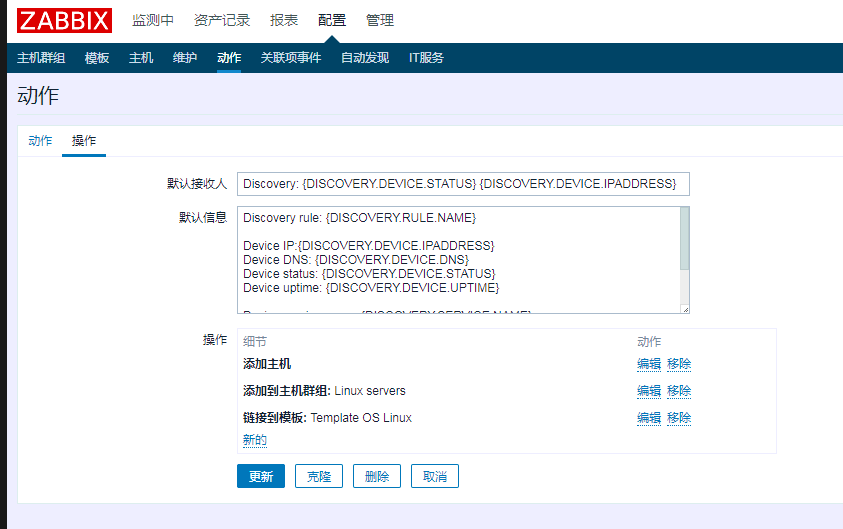This screenshot has width=843, height=529.
Task: Switch to the 动作 form tab
Action: (x=40, y=141)
